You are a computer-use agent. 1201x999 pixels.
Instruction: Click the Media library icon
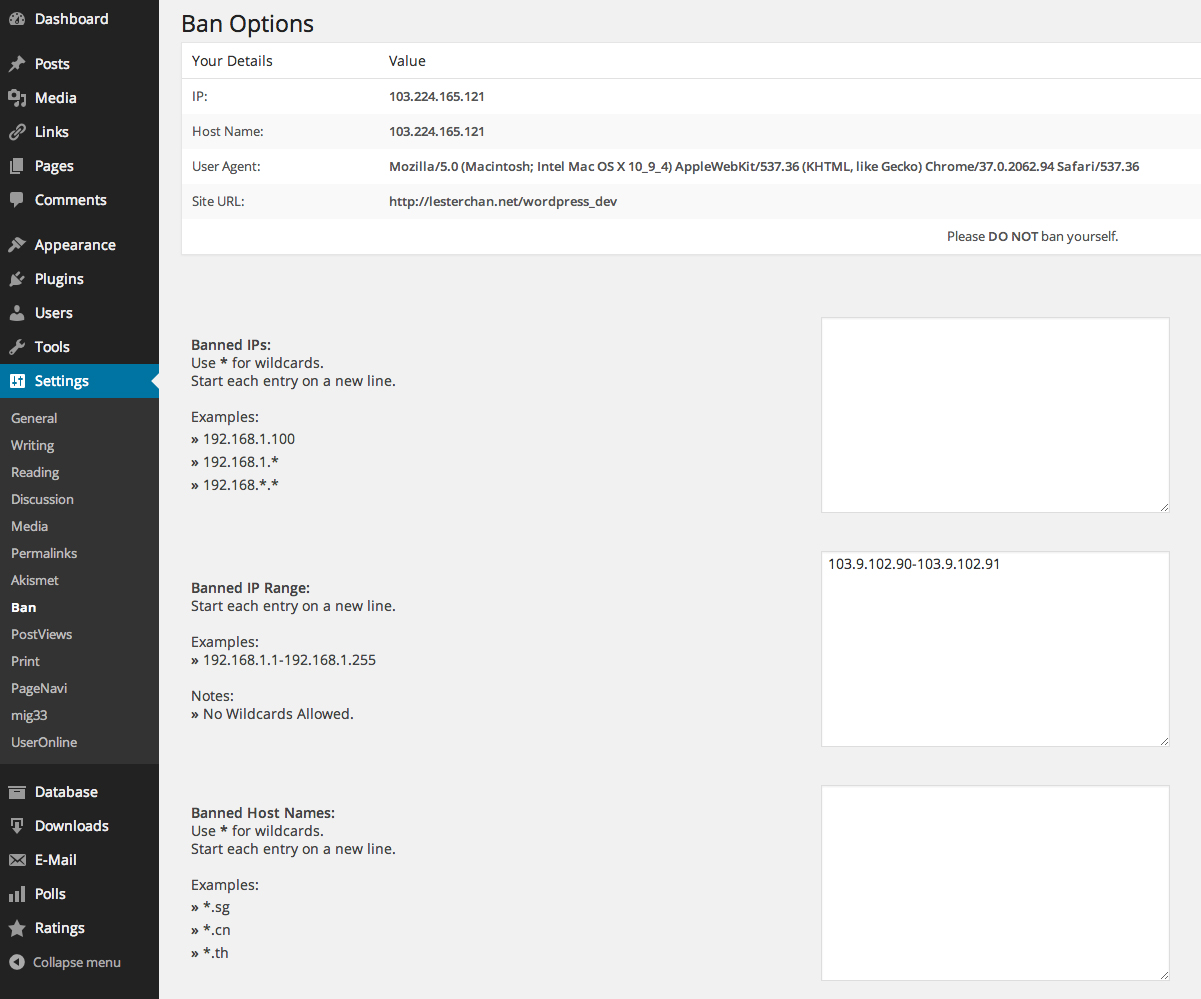[x=17, y=98]
